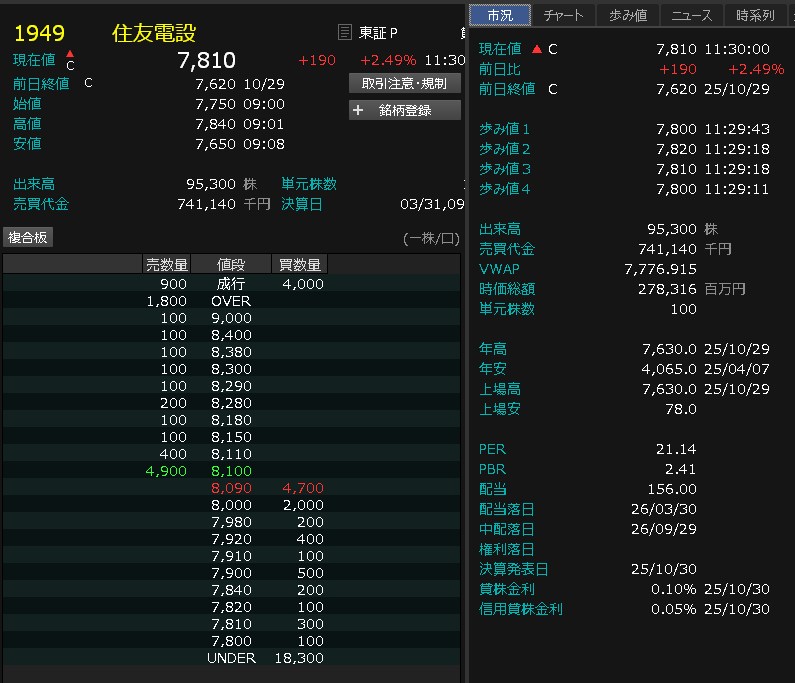Click the 18,300 UNDER buy quantity
The image size is (795, 683).
click(x=299, y=658)
